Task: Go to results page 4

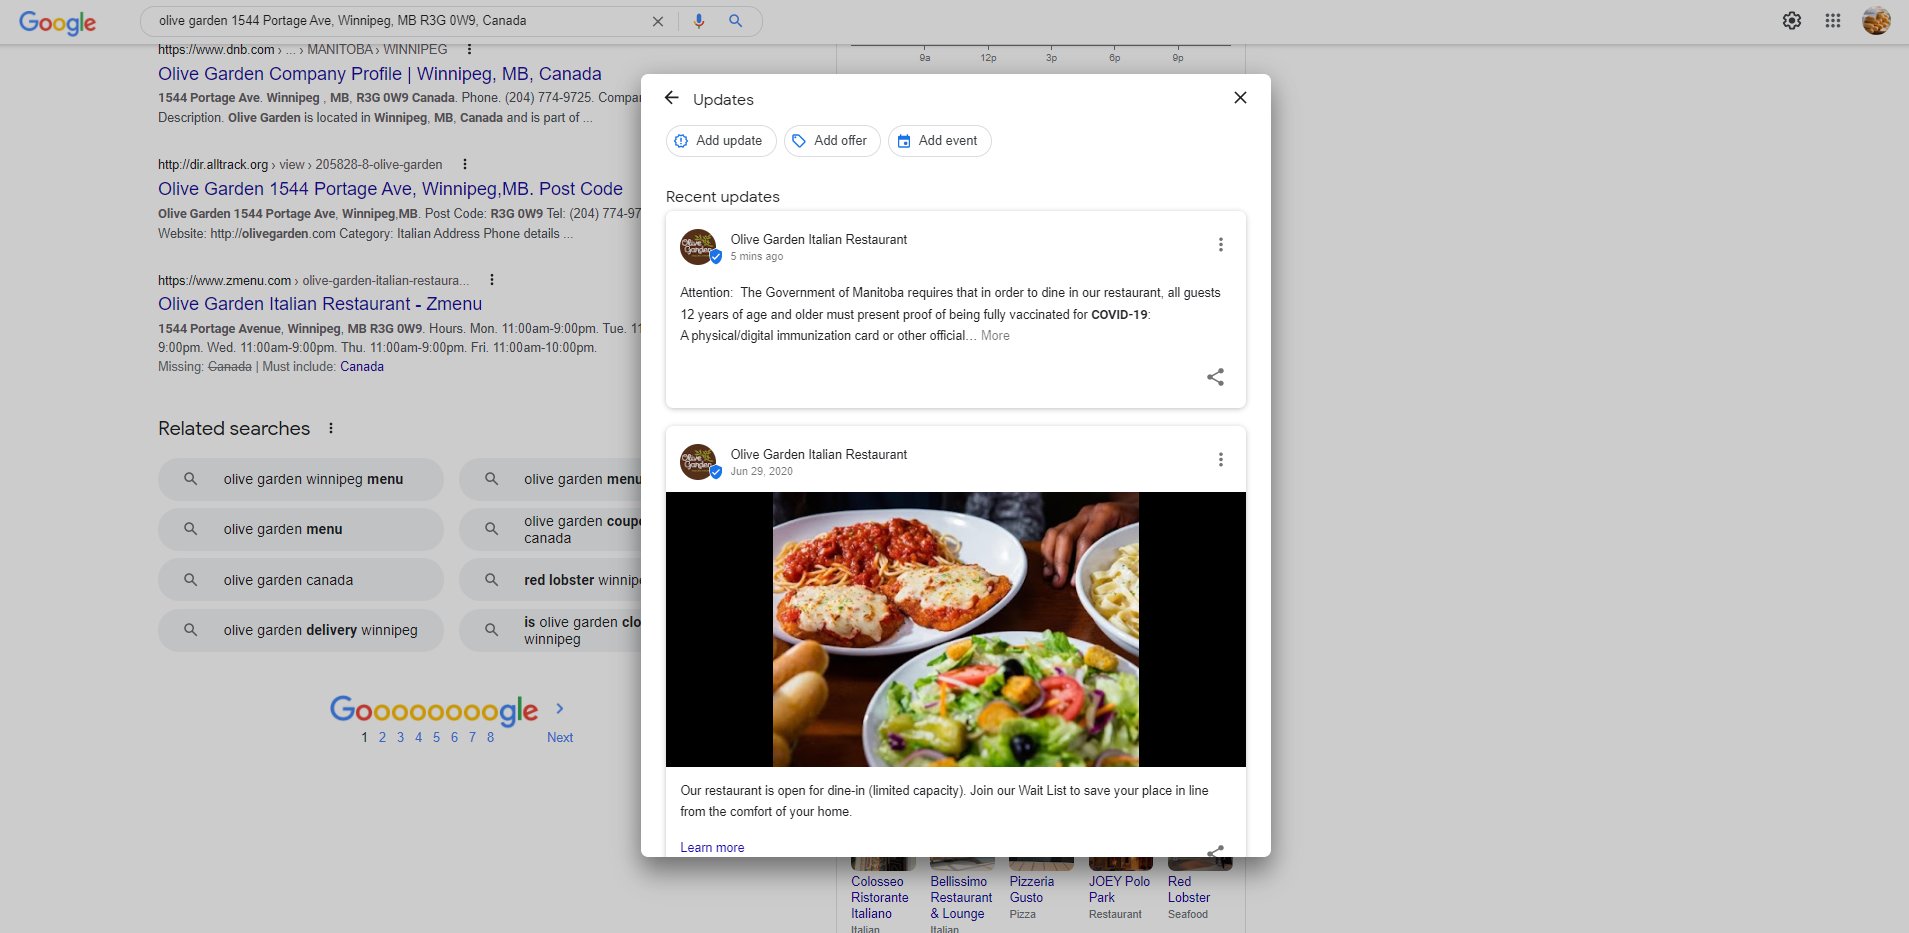Action: pos(418,738)
